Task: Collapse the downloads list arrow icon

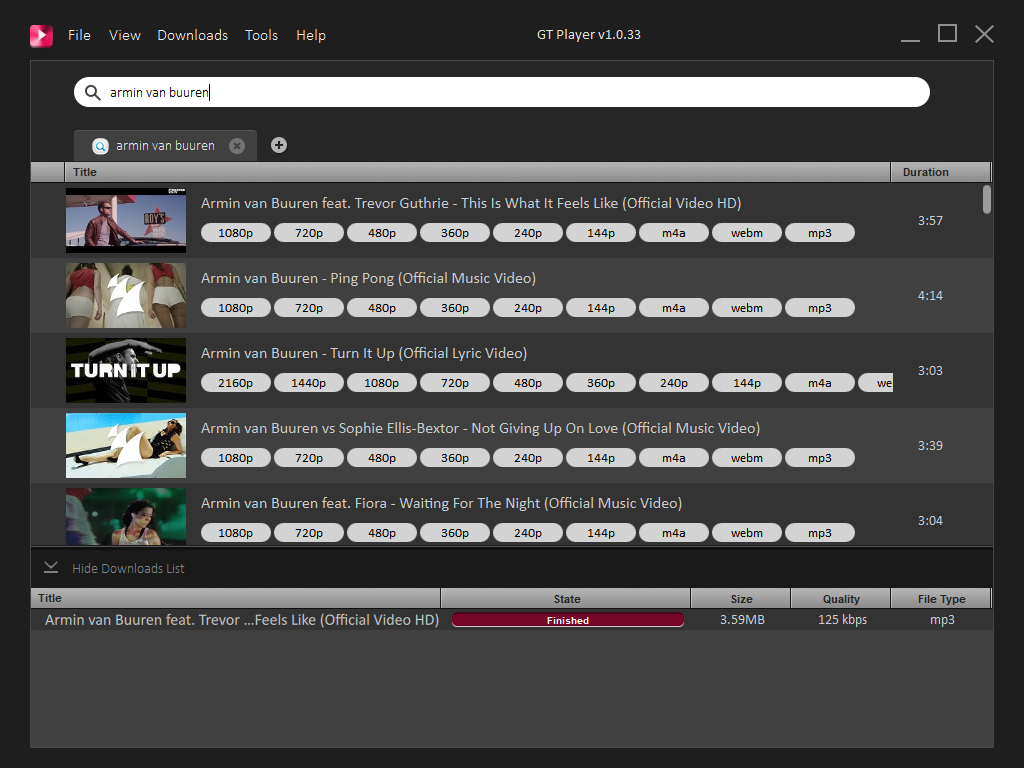Action: coord(51,568)
